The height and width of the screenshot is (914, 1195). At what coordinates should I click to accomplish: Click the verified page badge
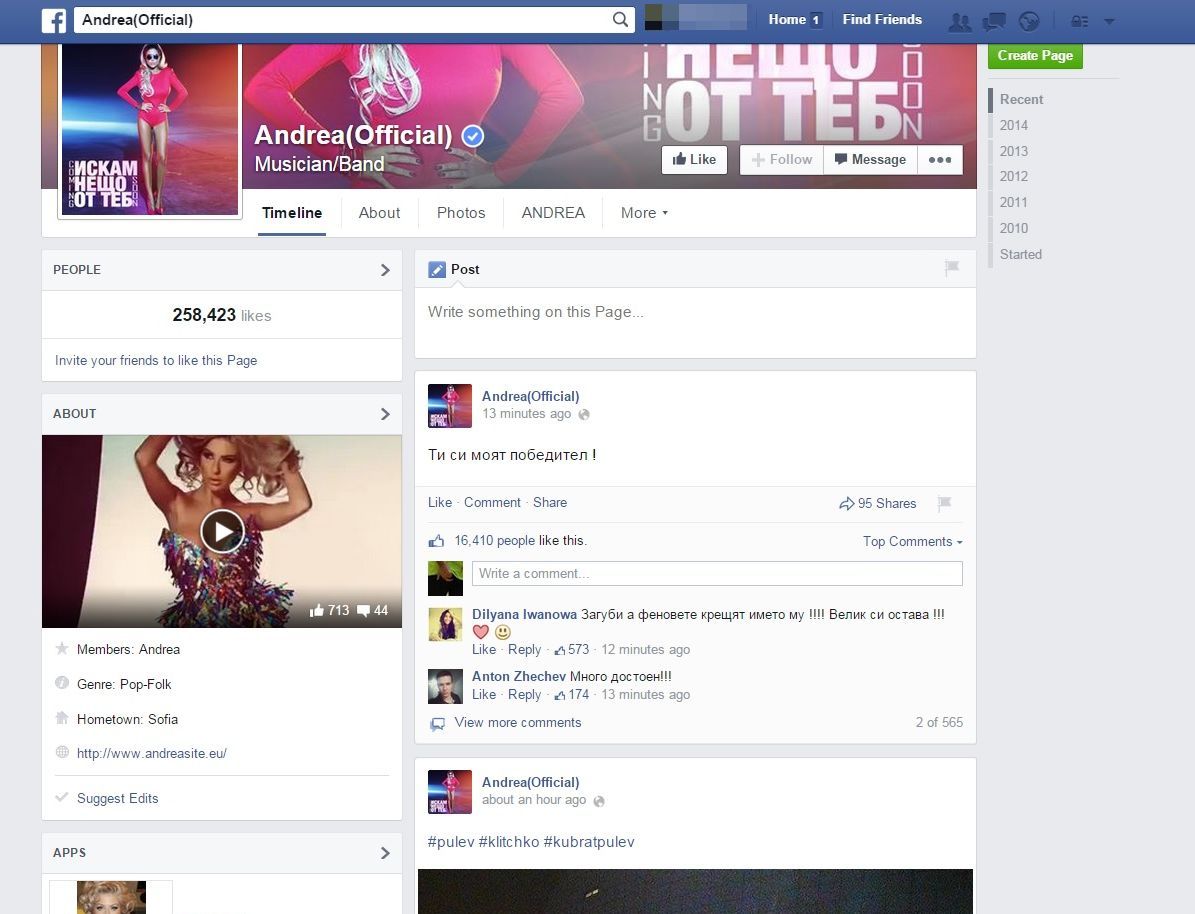[473, 136]
